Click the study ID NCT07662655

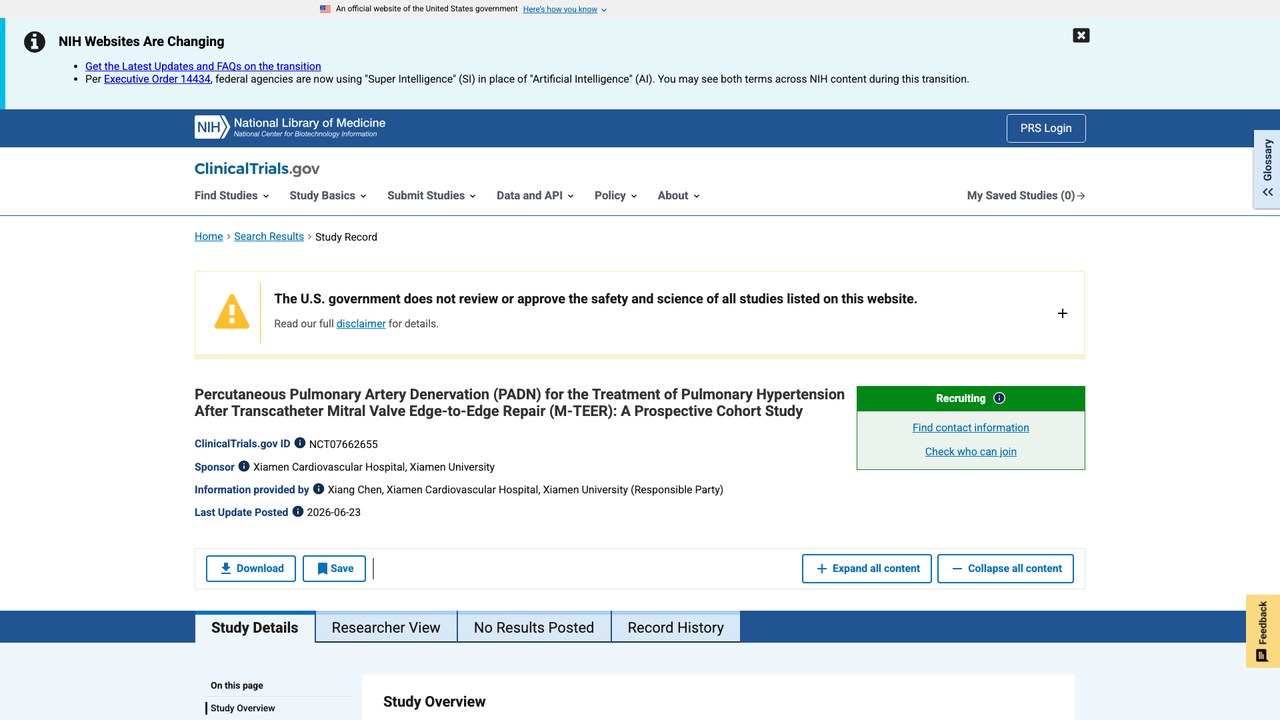(x=343, y=444)
